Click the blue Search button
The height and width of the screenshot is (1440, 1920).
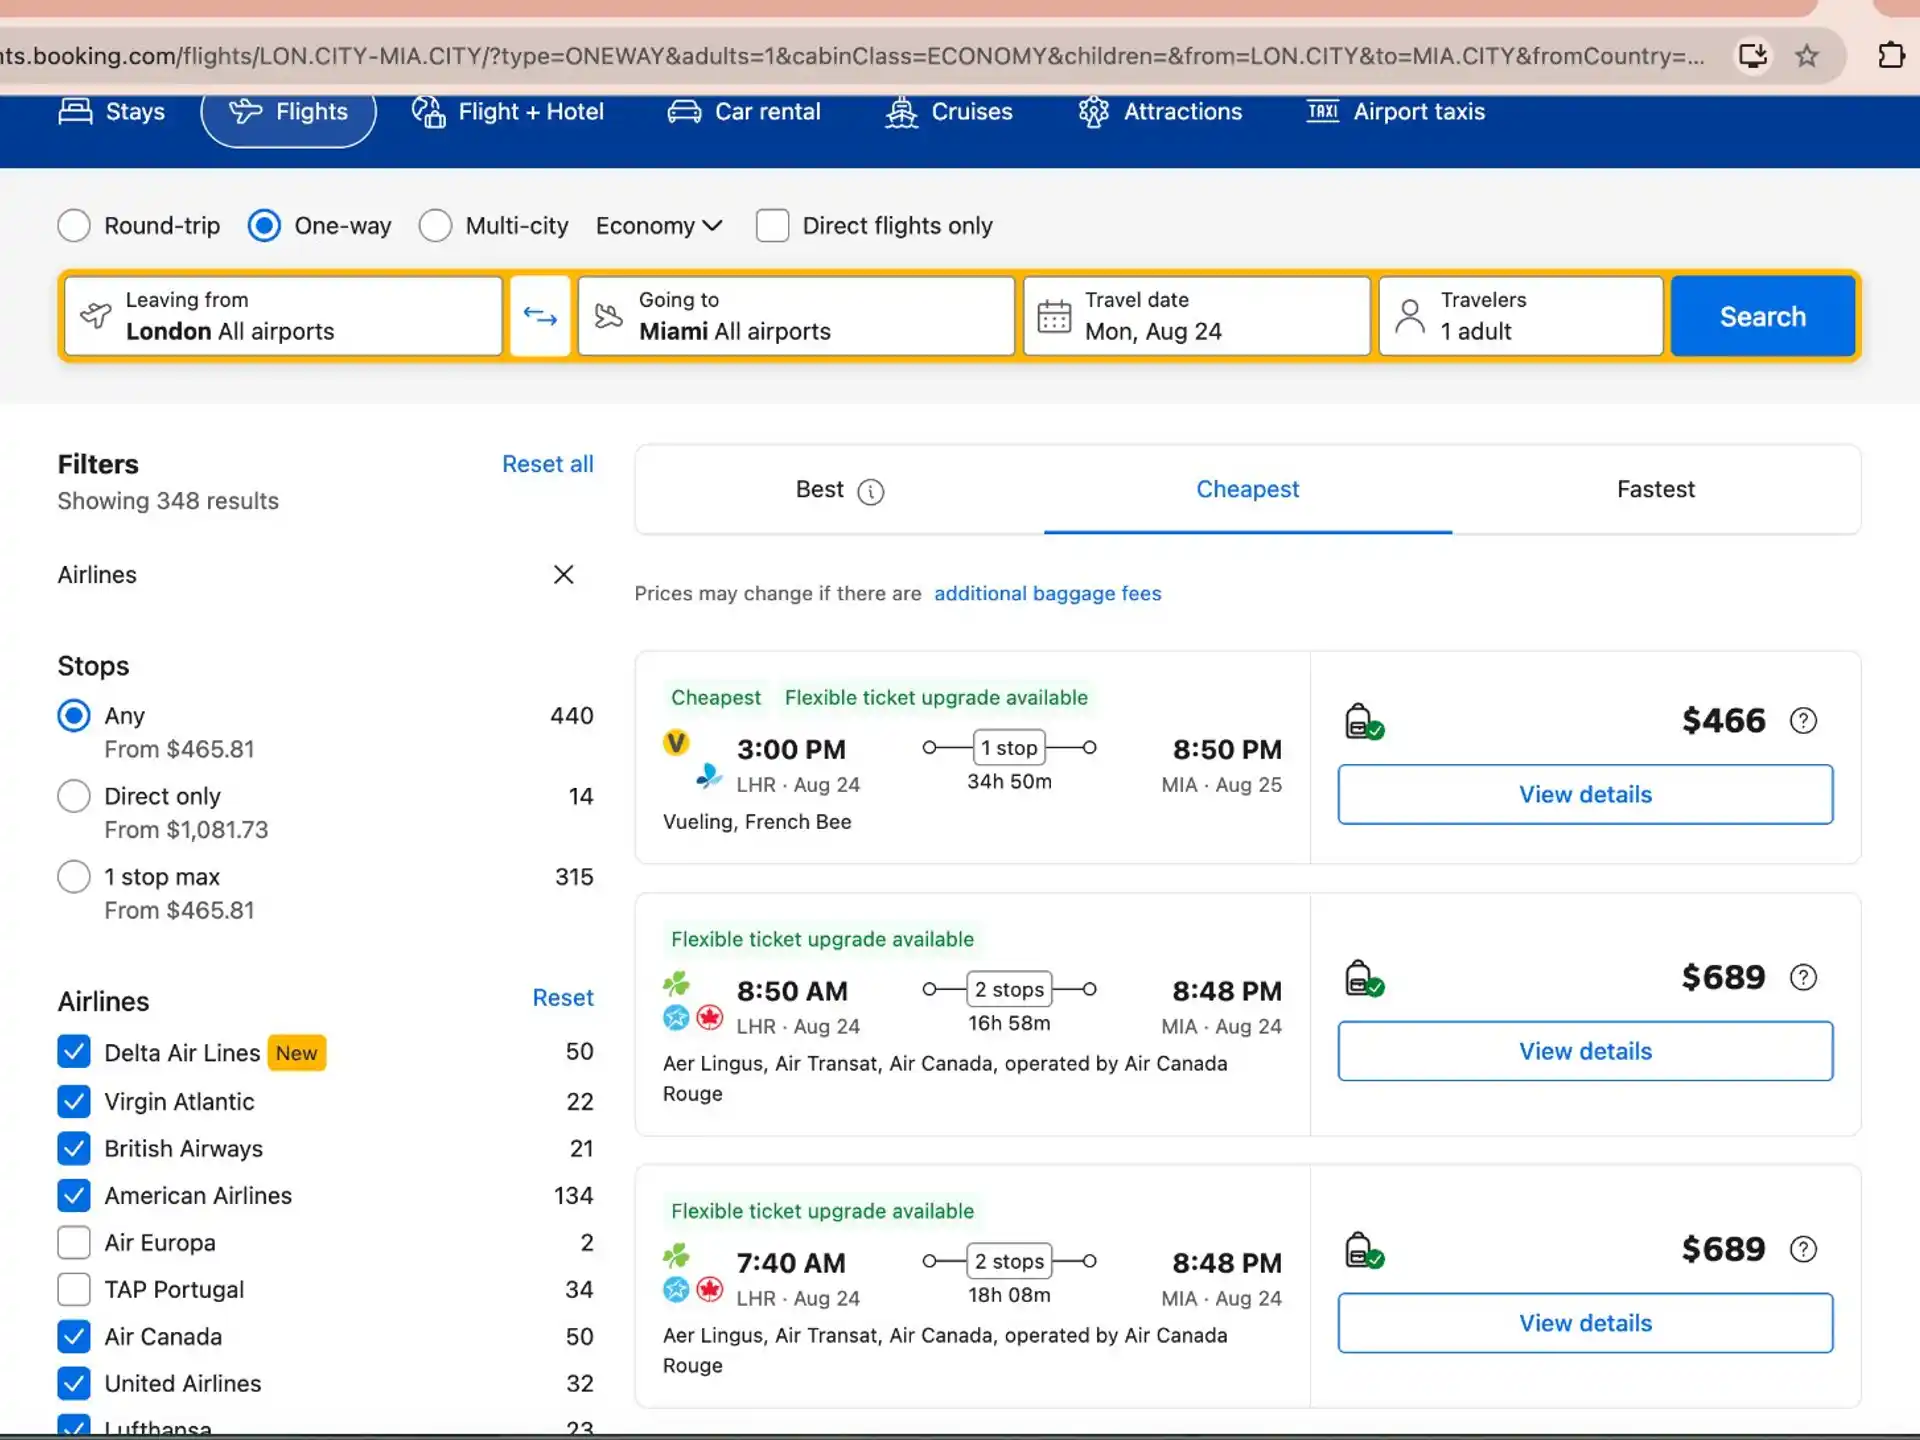(x=1763, y=317)
